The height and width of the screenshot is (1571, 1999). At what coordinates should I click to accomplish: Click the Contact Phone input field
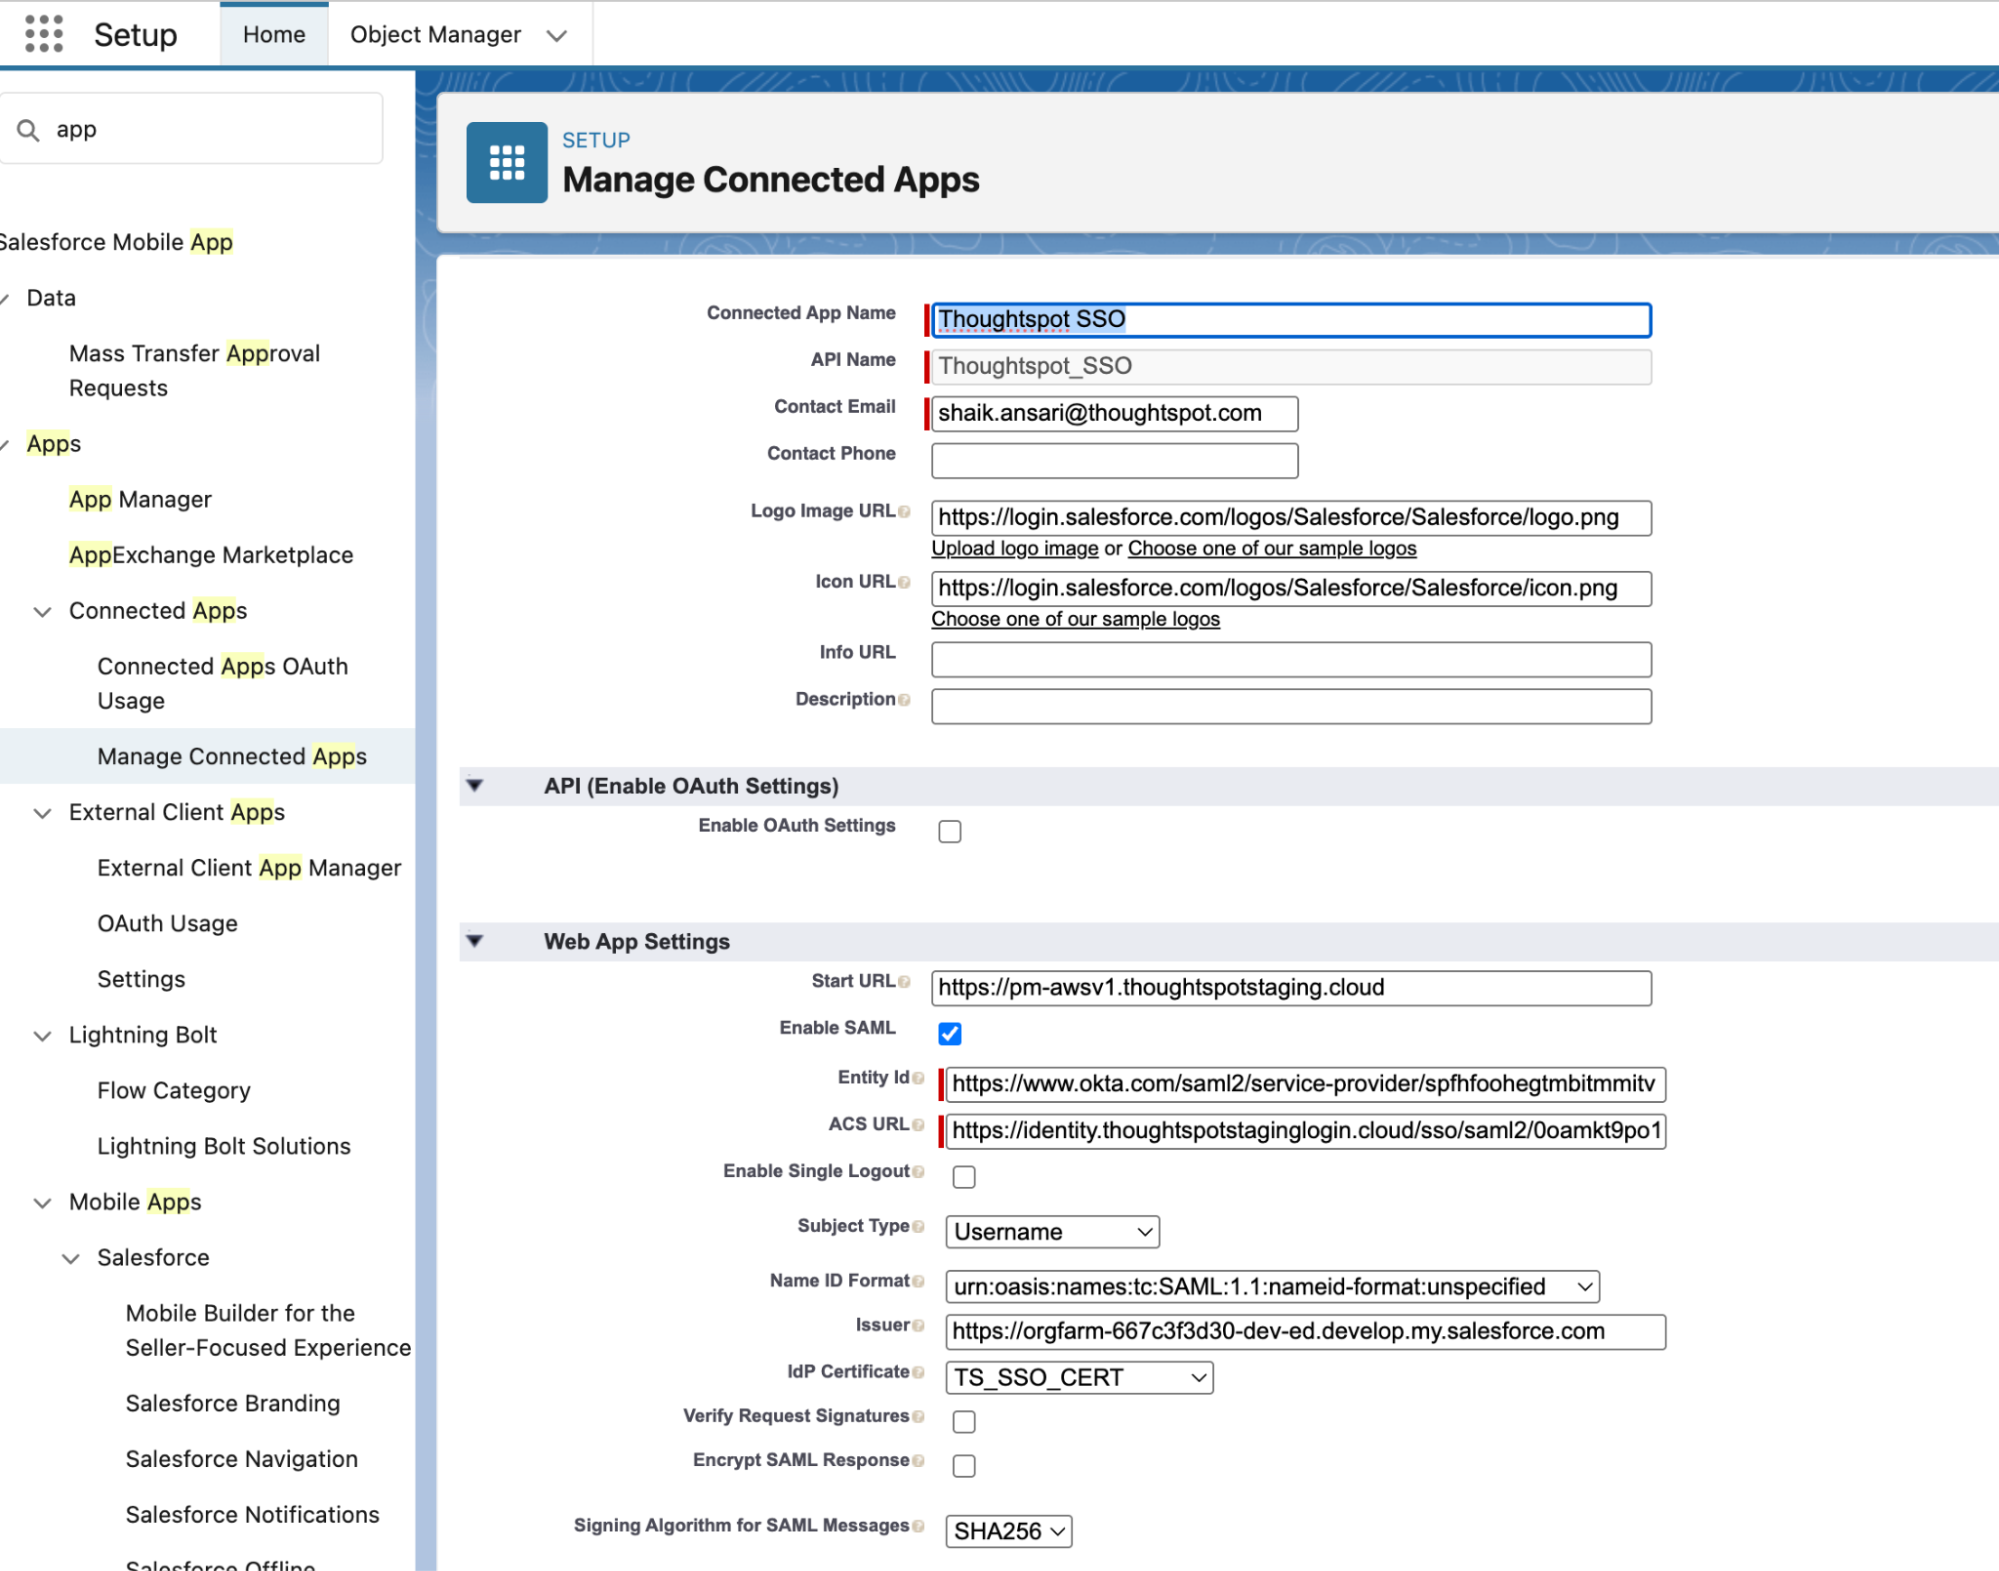pyautogui.click(x=1113, y=460)
